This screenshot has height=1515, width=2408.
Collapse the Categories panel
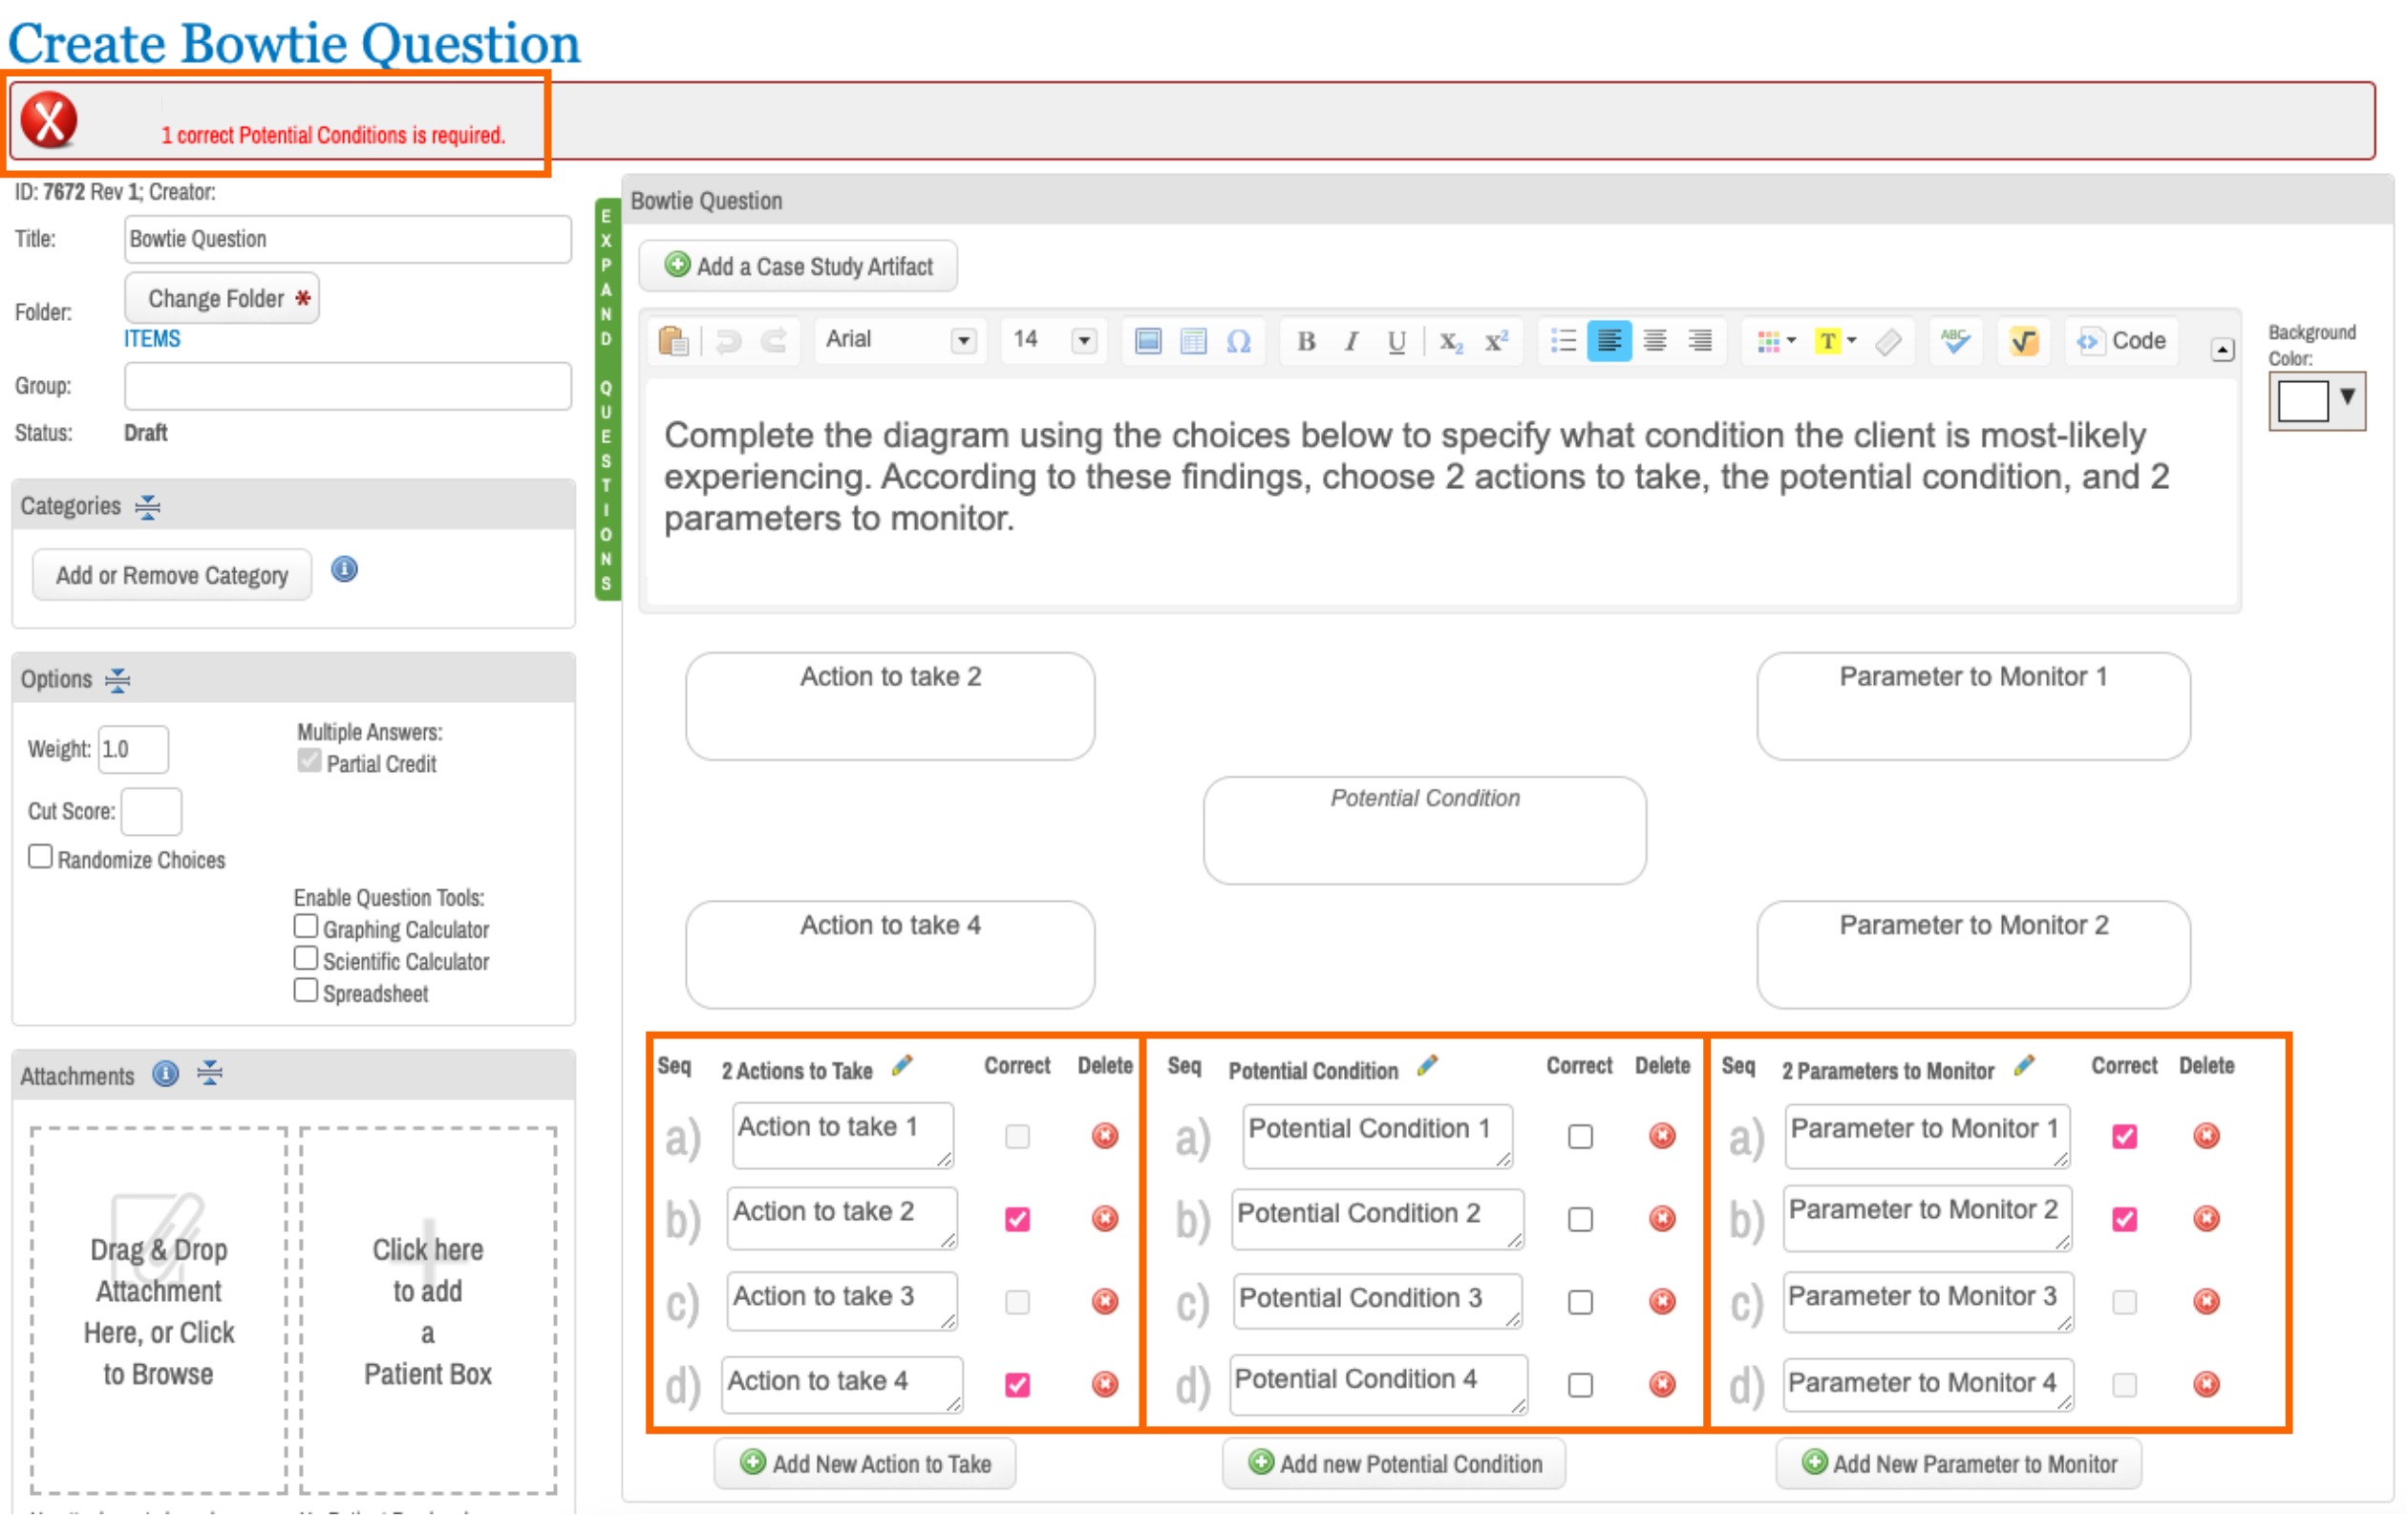[x=148, y=507]
